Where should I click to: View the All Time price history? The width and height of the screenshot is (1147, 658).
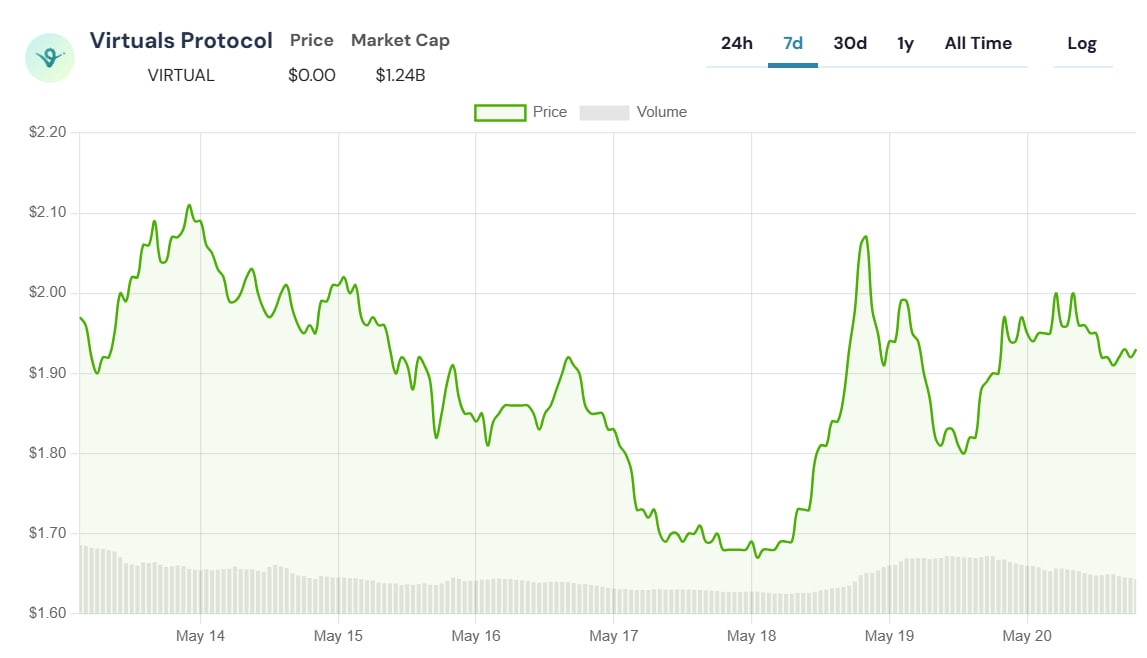pyautogui.click(x=978, y=43)
